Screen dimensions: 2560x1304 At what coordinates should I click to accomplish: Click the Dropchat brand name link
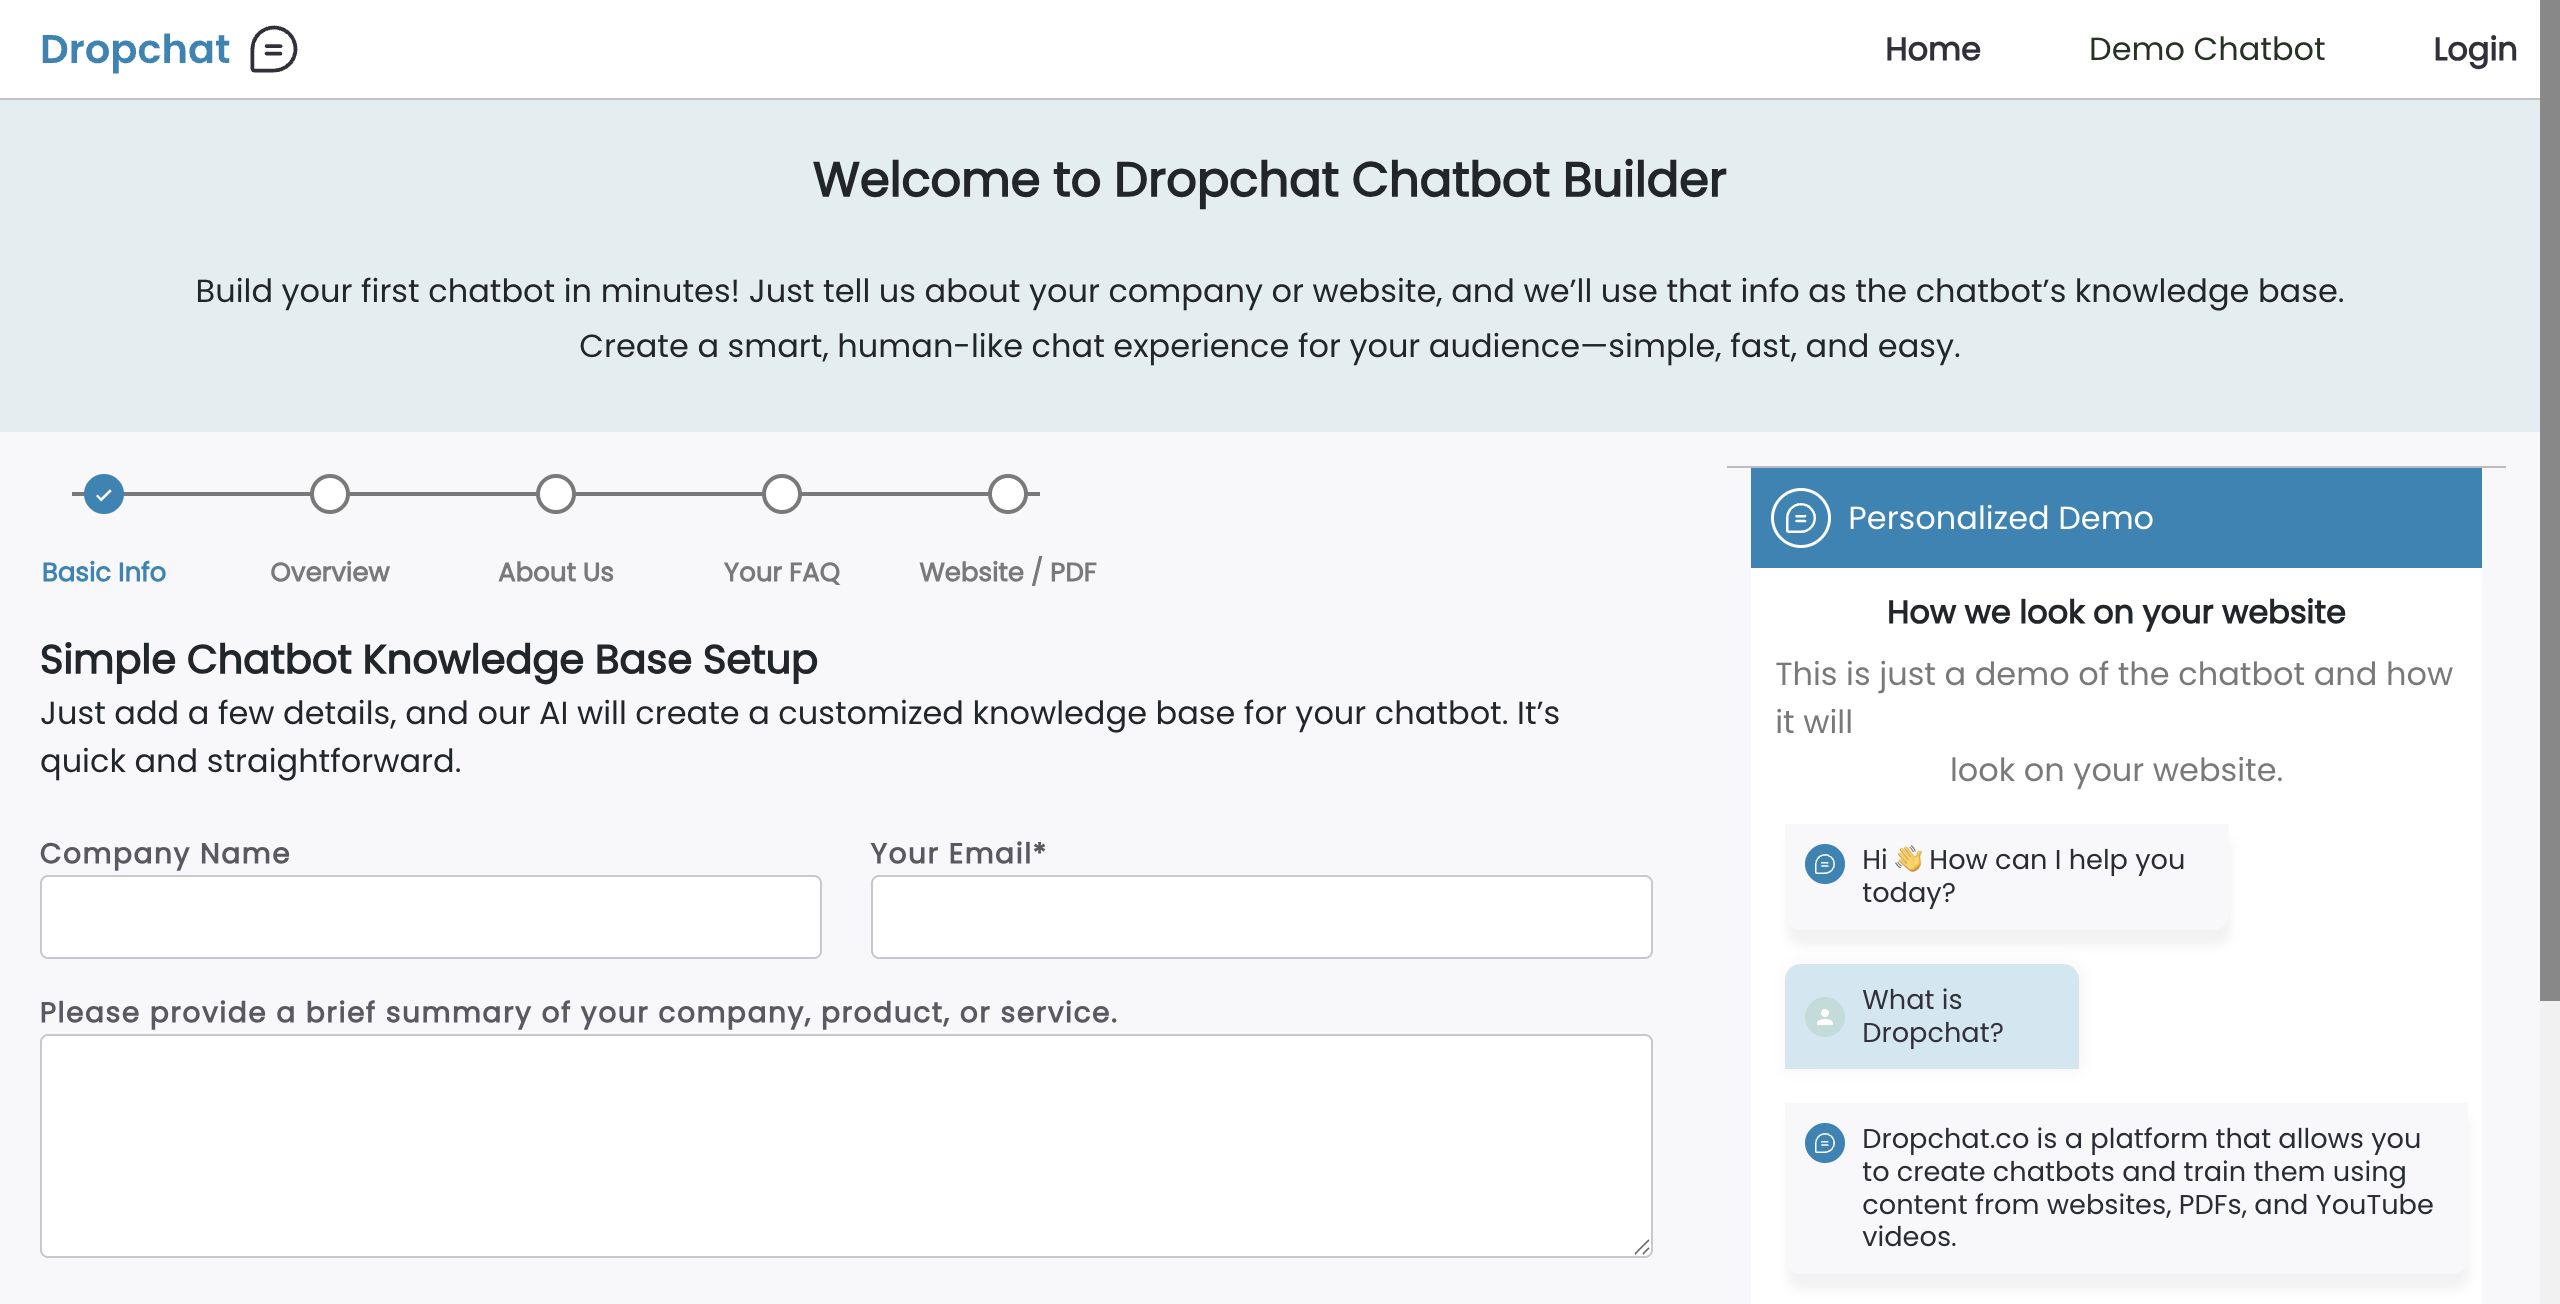(x=135, y=49)
